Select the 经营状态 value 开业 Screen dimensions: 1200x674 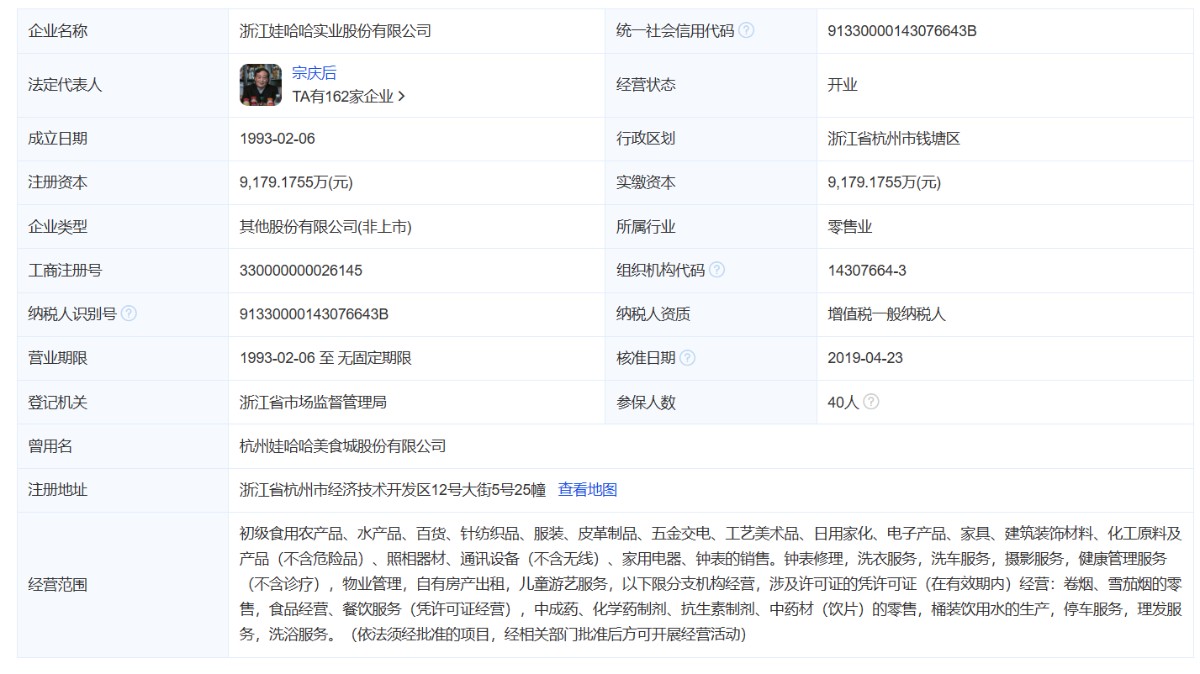pos(843,85)
